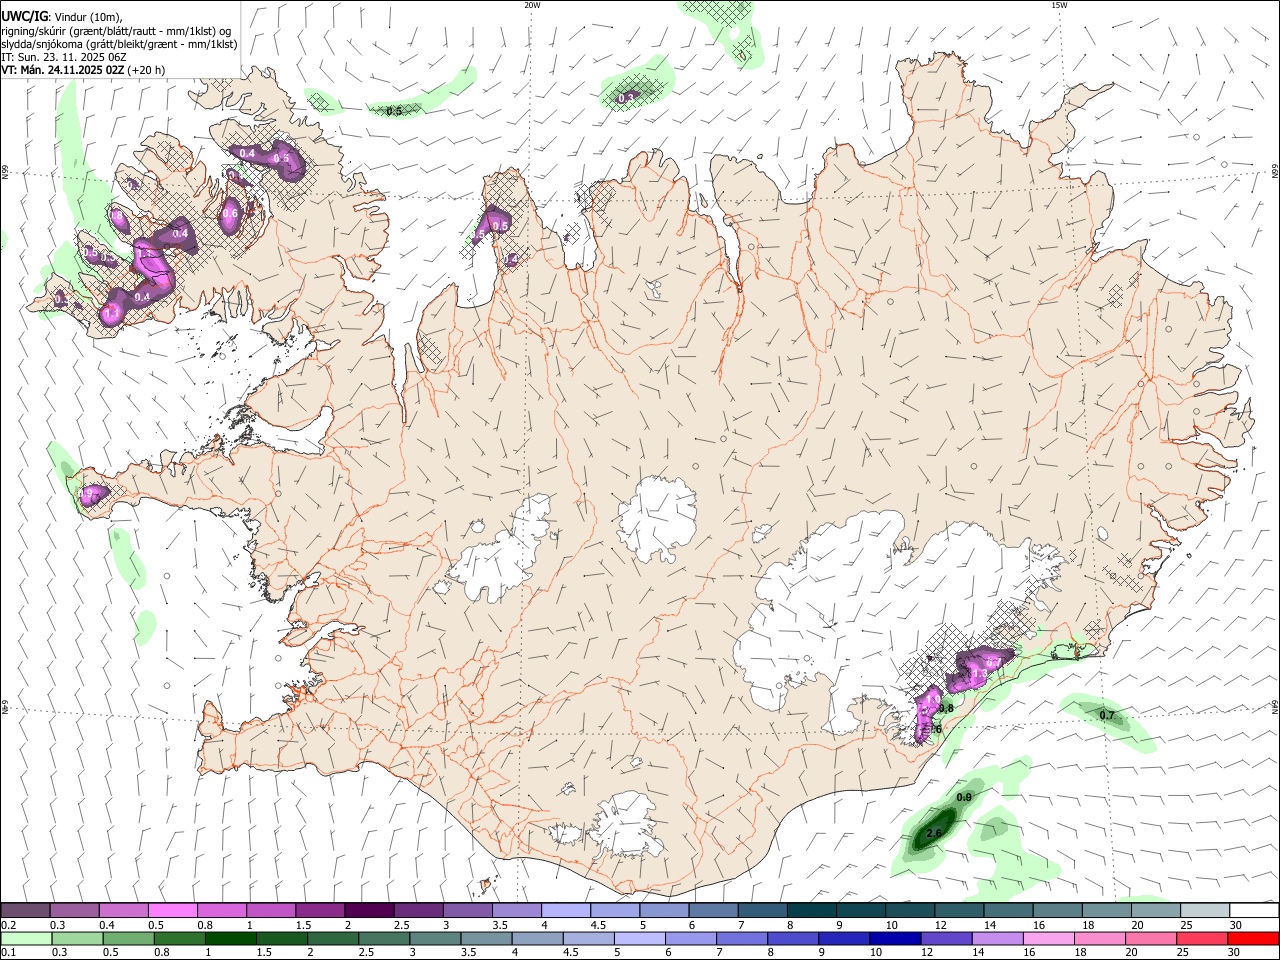Pick rain-scale swatch between 0.5 and 0.8
Image resolution: width=1280 pixels, height=960 pixels.
pyautogui.click(x=128, y=938)
